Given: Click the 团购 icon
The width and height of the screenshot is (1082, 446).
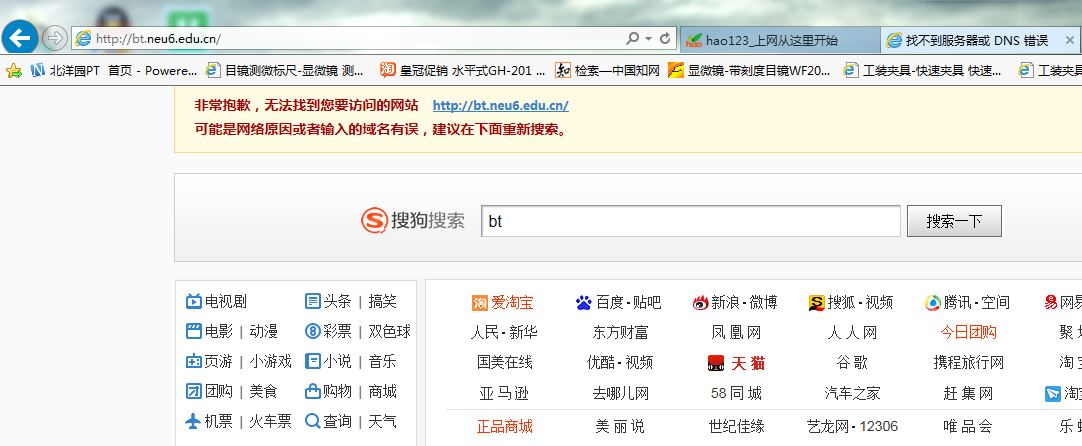Looking at the screenshot, I should (x=194, y=391).
